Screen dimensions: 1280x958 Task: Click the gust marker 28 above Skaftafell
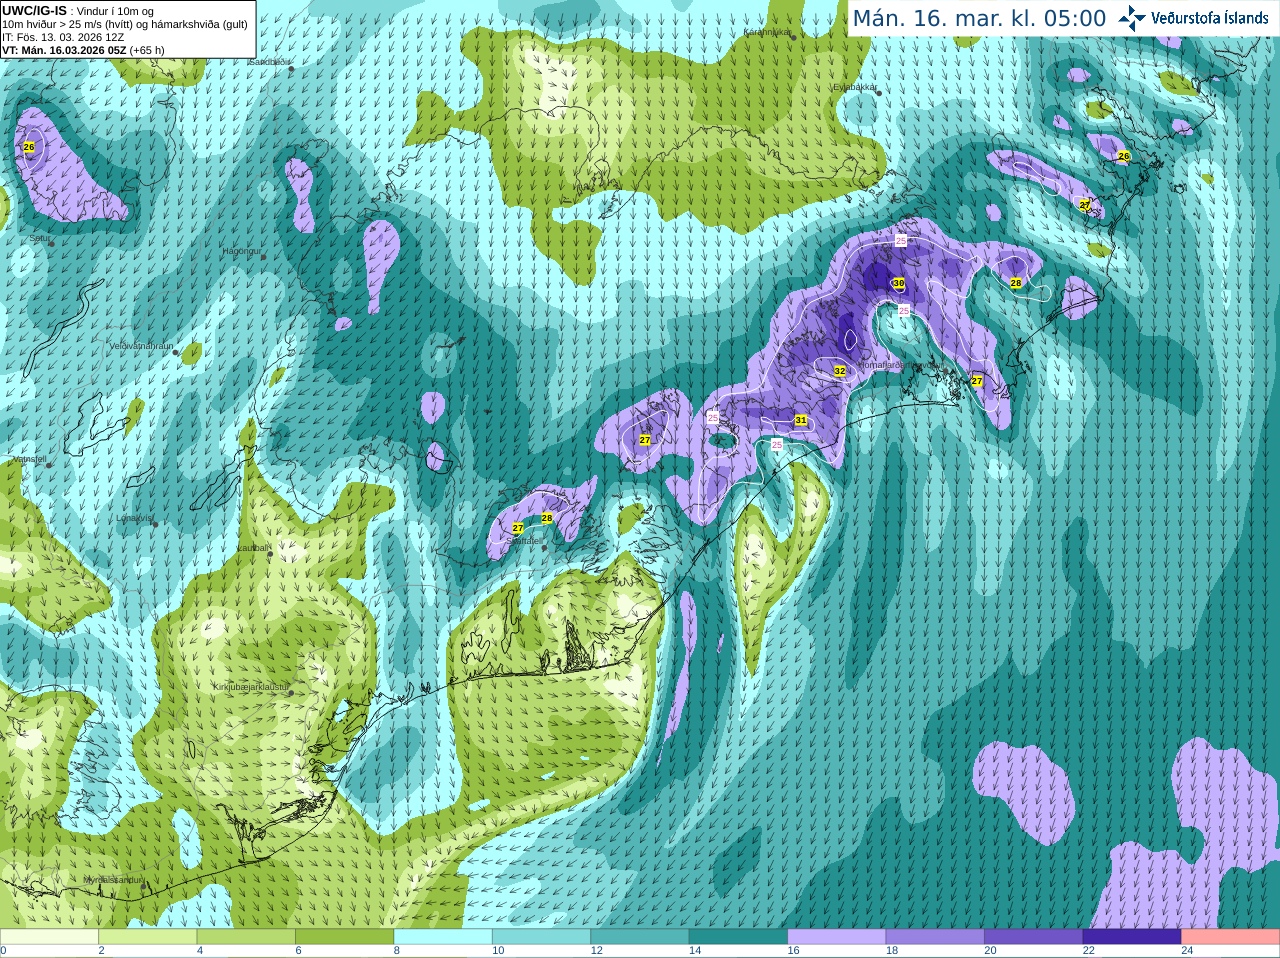(547, 518)
